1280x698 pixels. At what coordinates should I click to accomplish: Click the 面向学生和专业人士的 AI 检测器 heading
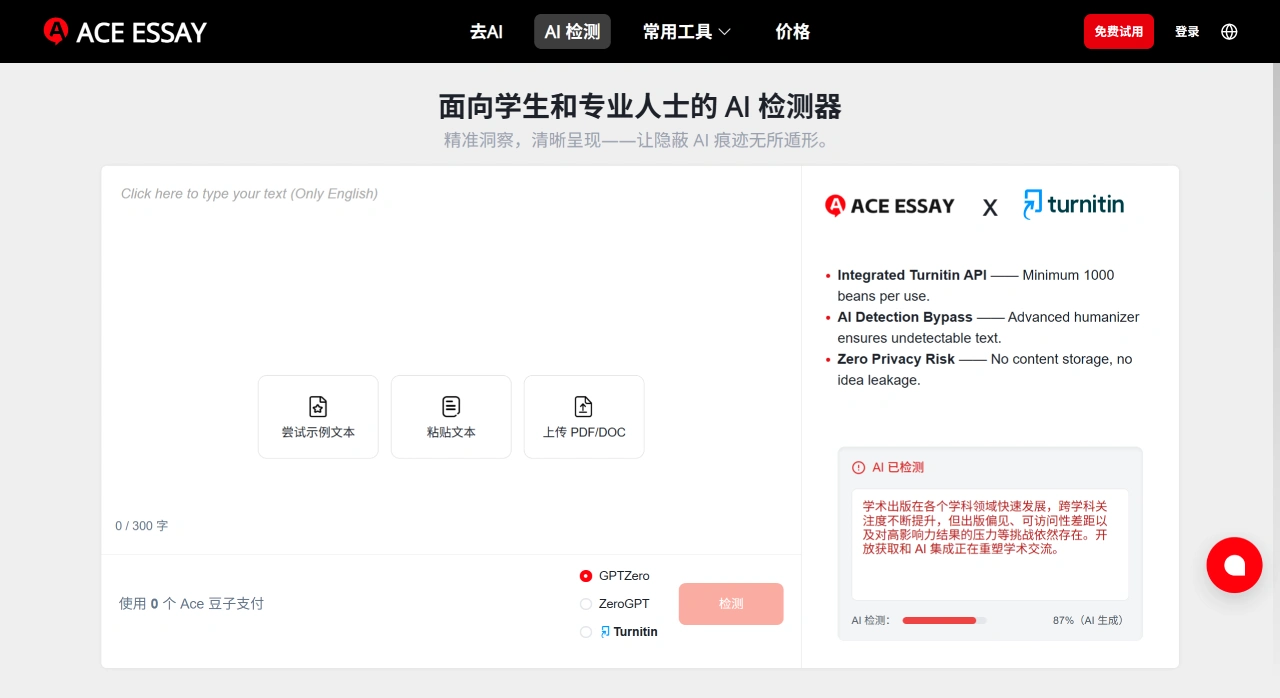click(640, 107)
